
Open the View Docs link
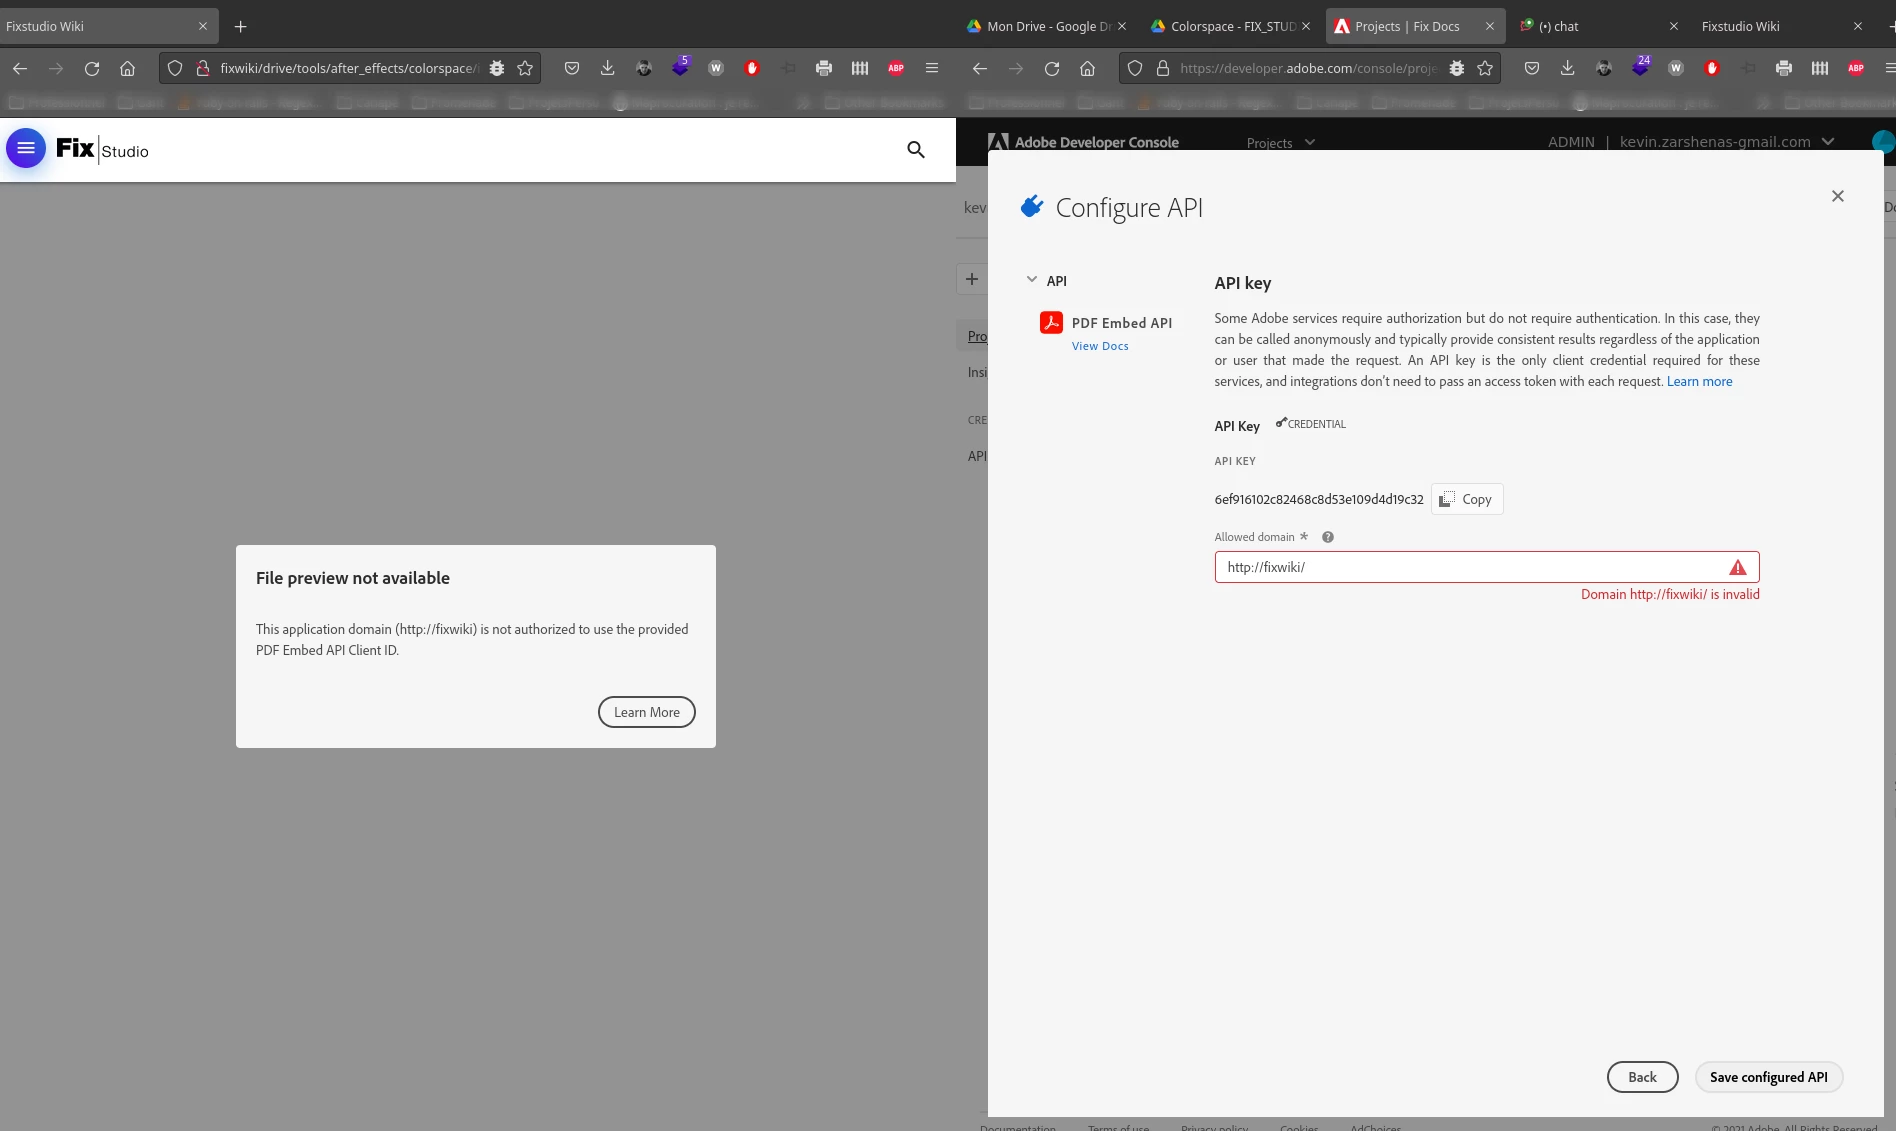coord(1100,346)
